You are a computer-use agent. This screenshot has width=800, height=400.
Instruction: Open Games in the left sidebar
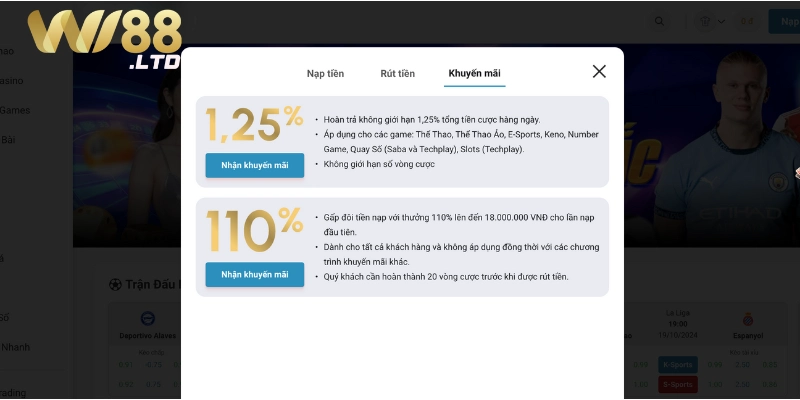click(x=15, y=110)
